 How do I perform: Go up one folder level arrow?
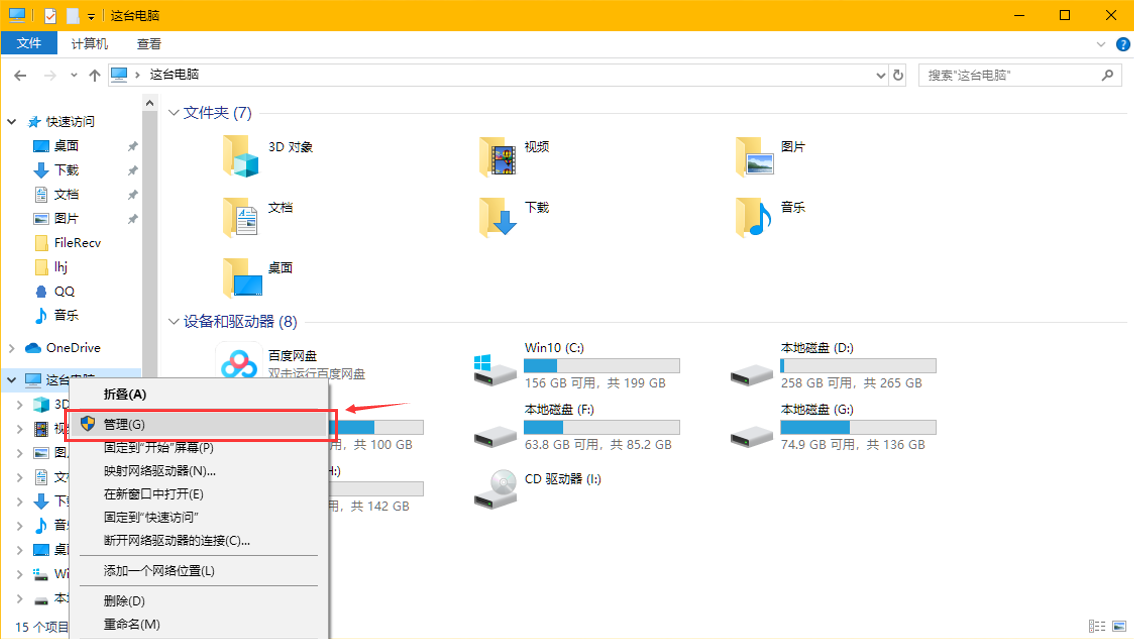point(95,75)
